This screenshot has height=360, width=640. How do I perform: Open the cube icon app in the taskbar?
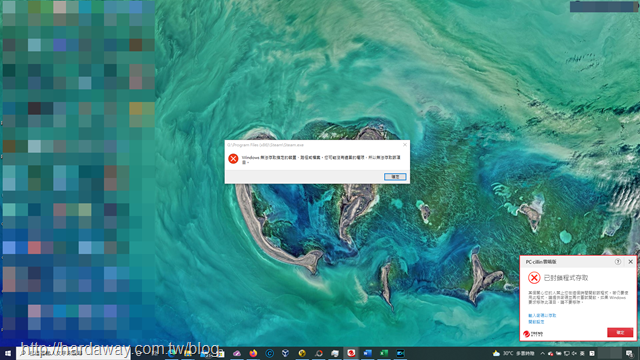(x=286, y=353)
